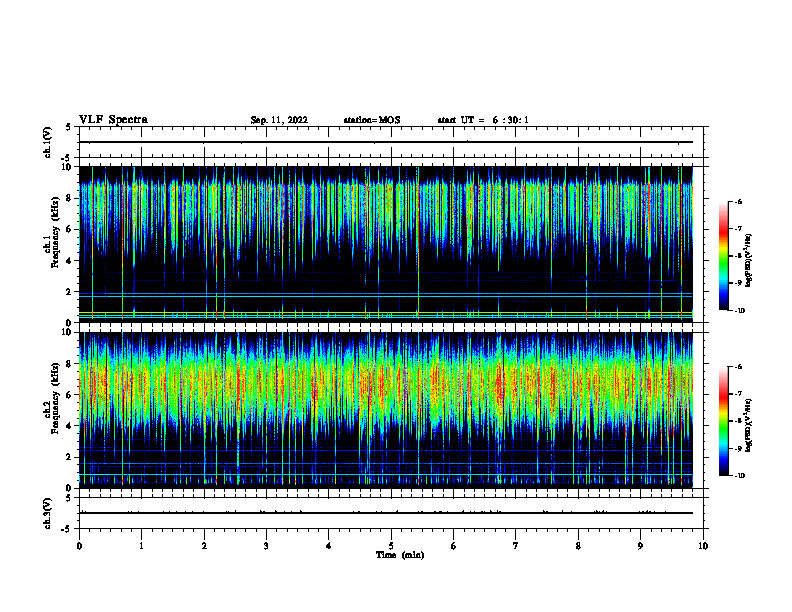The image size is (792, 612).
Task: Click the ch.1 spectrogram color bar
Action: [x=724, y=256]
